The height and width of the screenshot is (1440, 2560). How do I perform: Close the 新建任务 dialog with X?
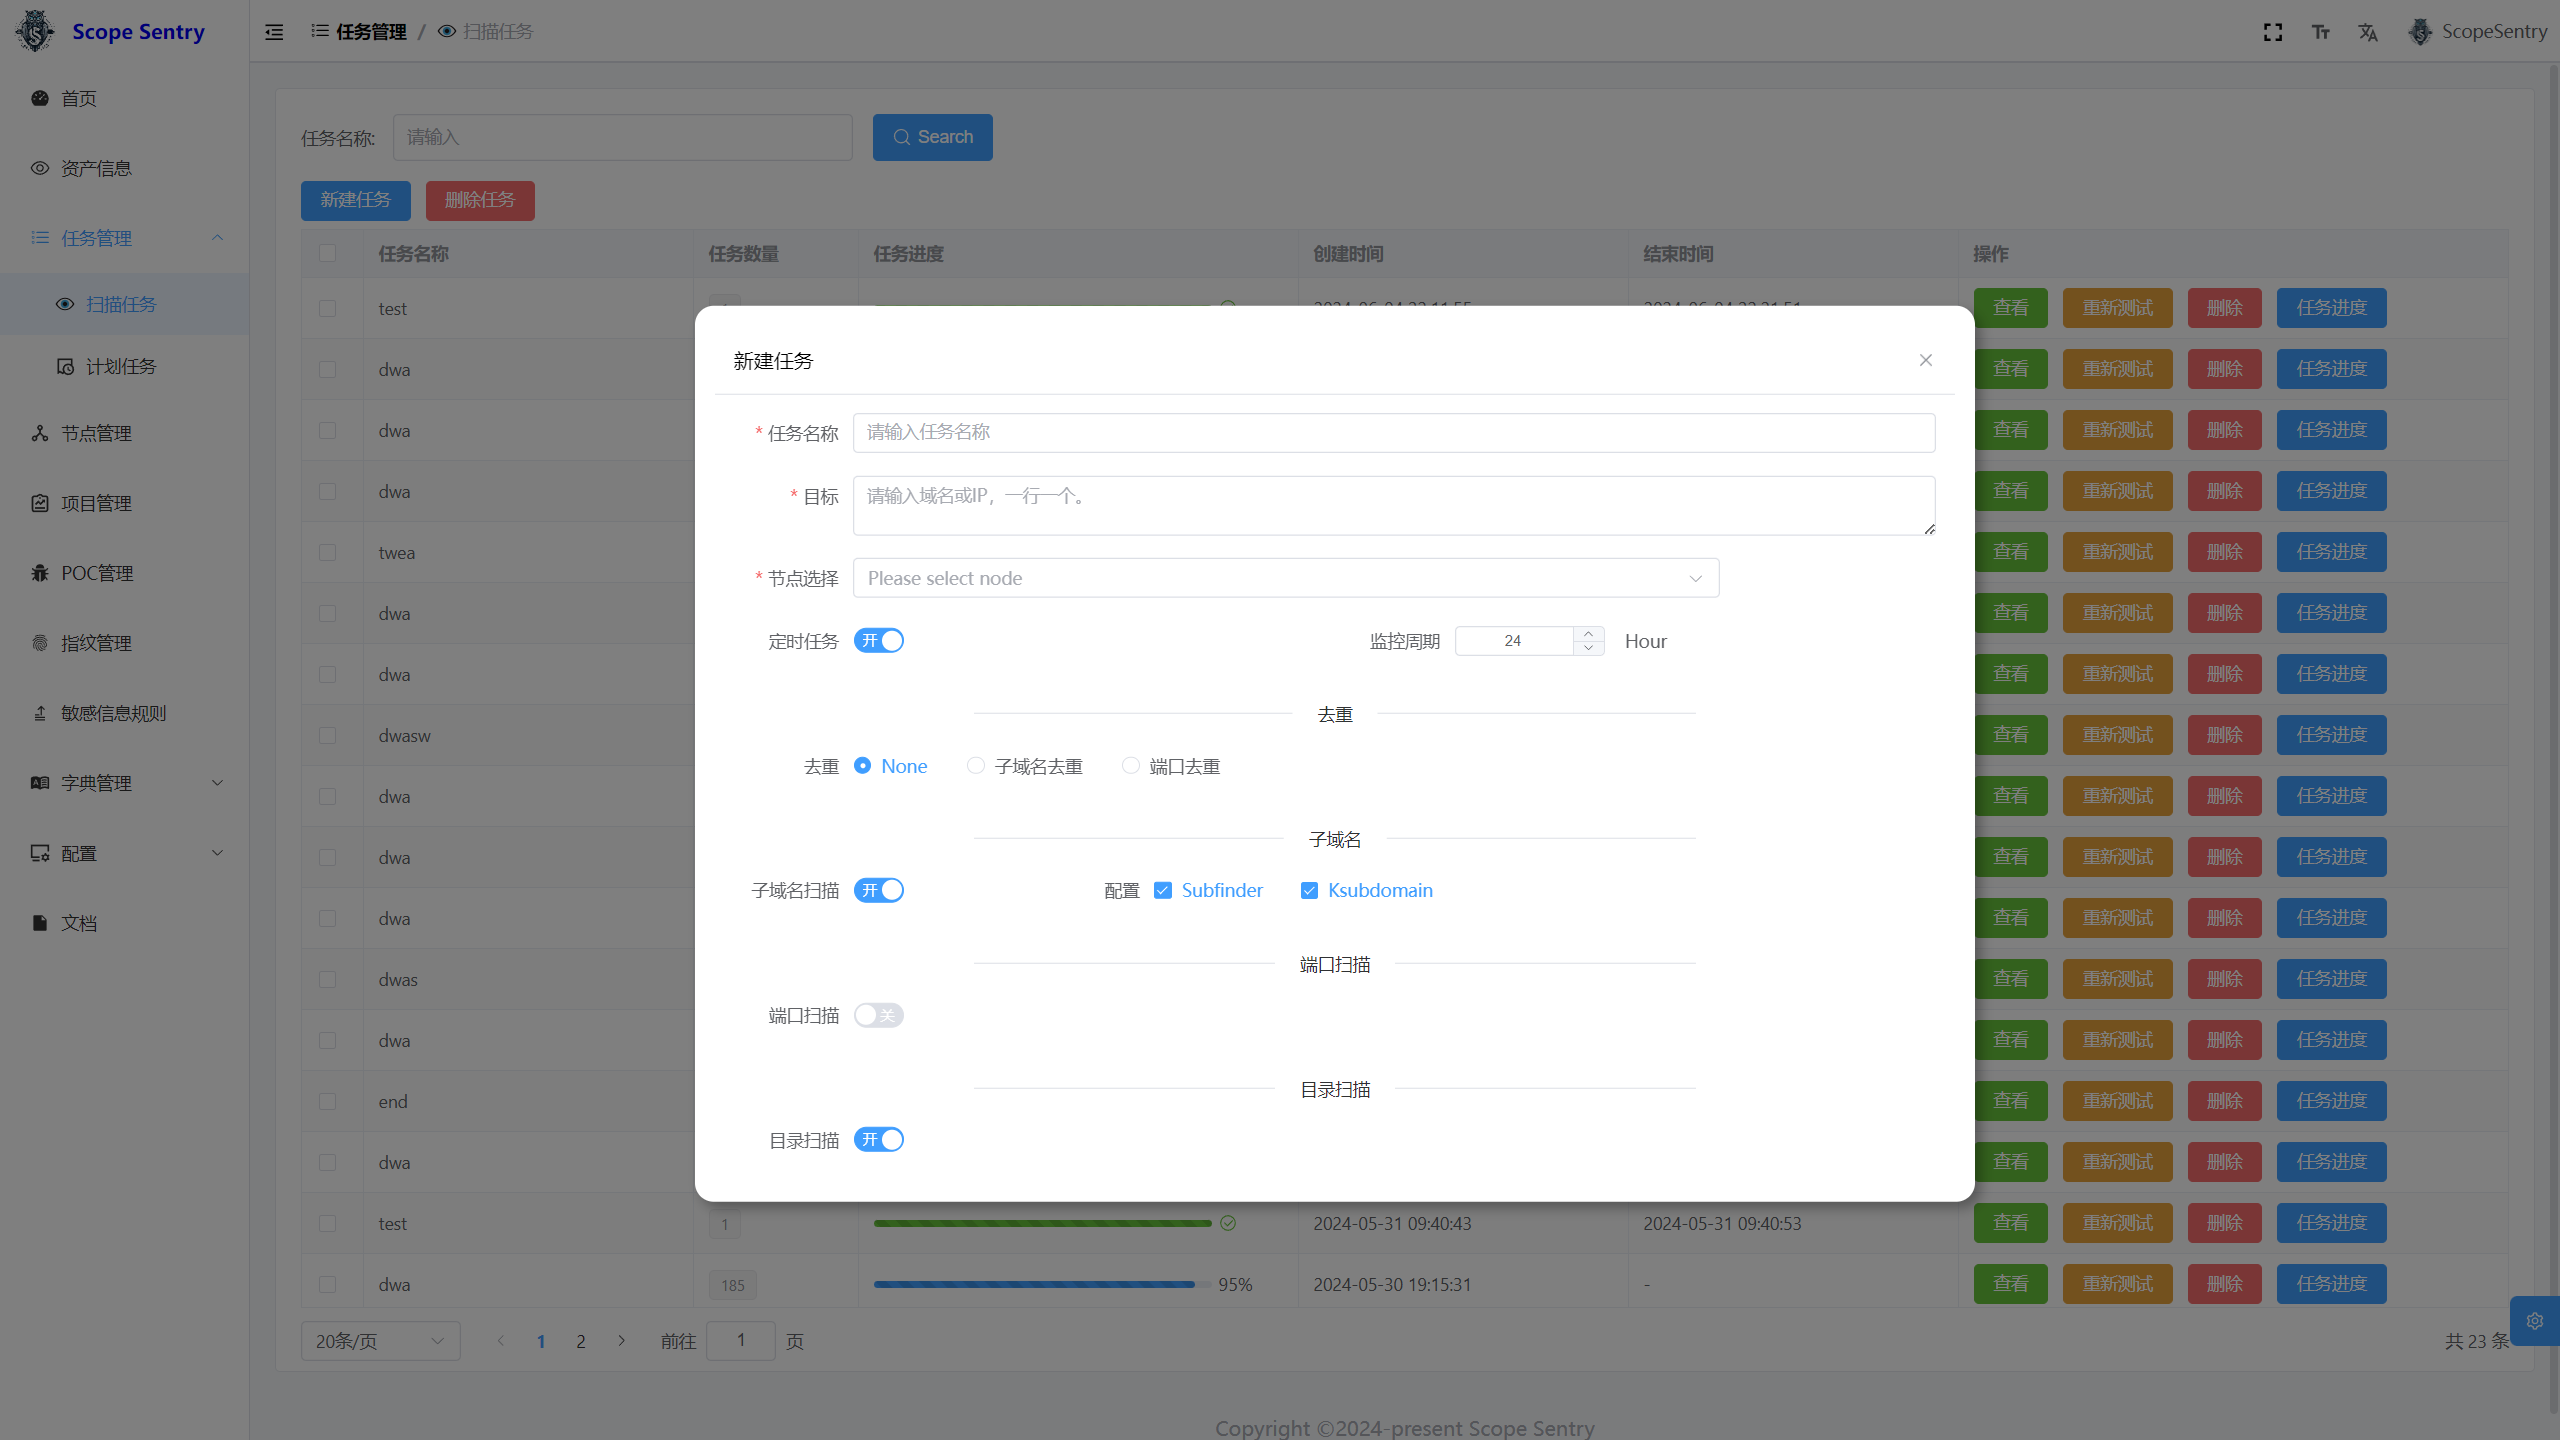point(1926,360)
